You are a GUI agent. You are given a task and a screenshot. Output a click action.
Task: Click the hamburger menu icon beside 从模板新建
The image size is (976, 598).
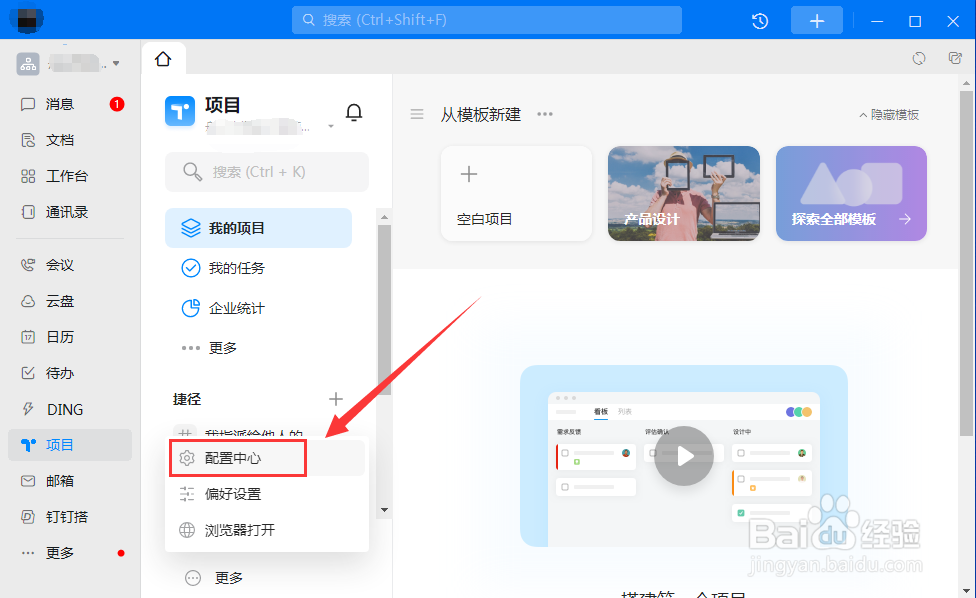[x=417, y=114]
